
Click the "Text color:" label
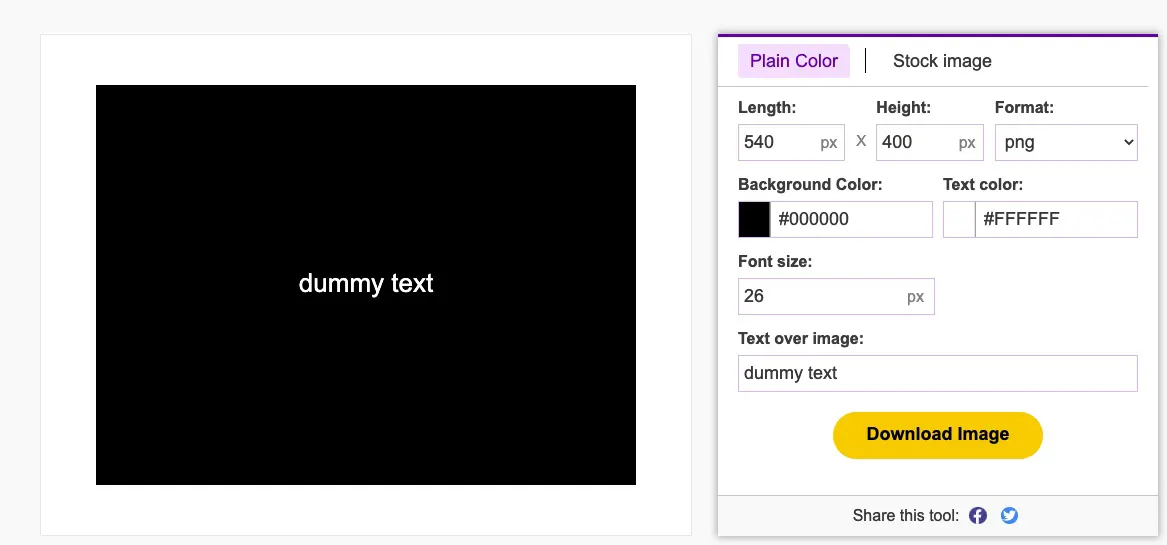click(982, 185)
